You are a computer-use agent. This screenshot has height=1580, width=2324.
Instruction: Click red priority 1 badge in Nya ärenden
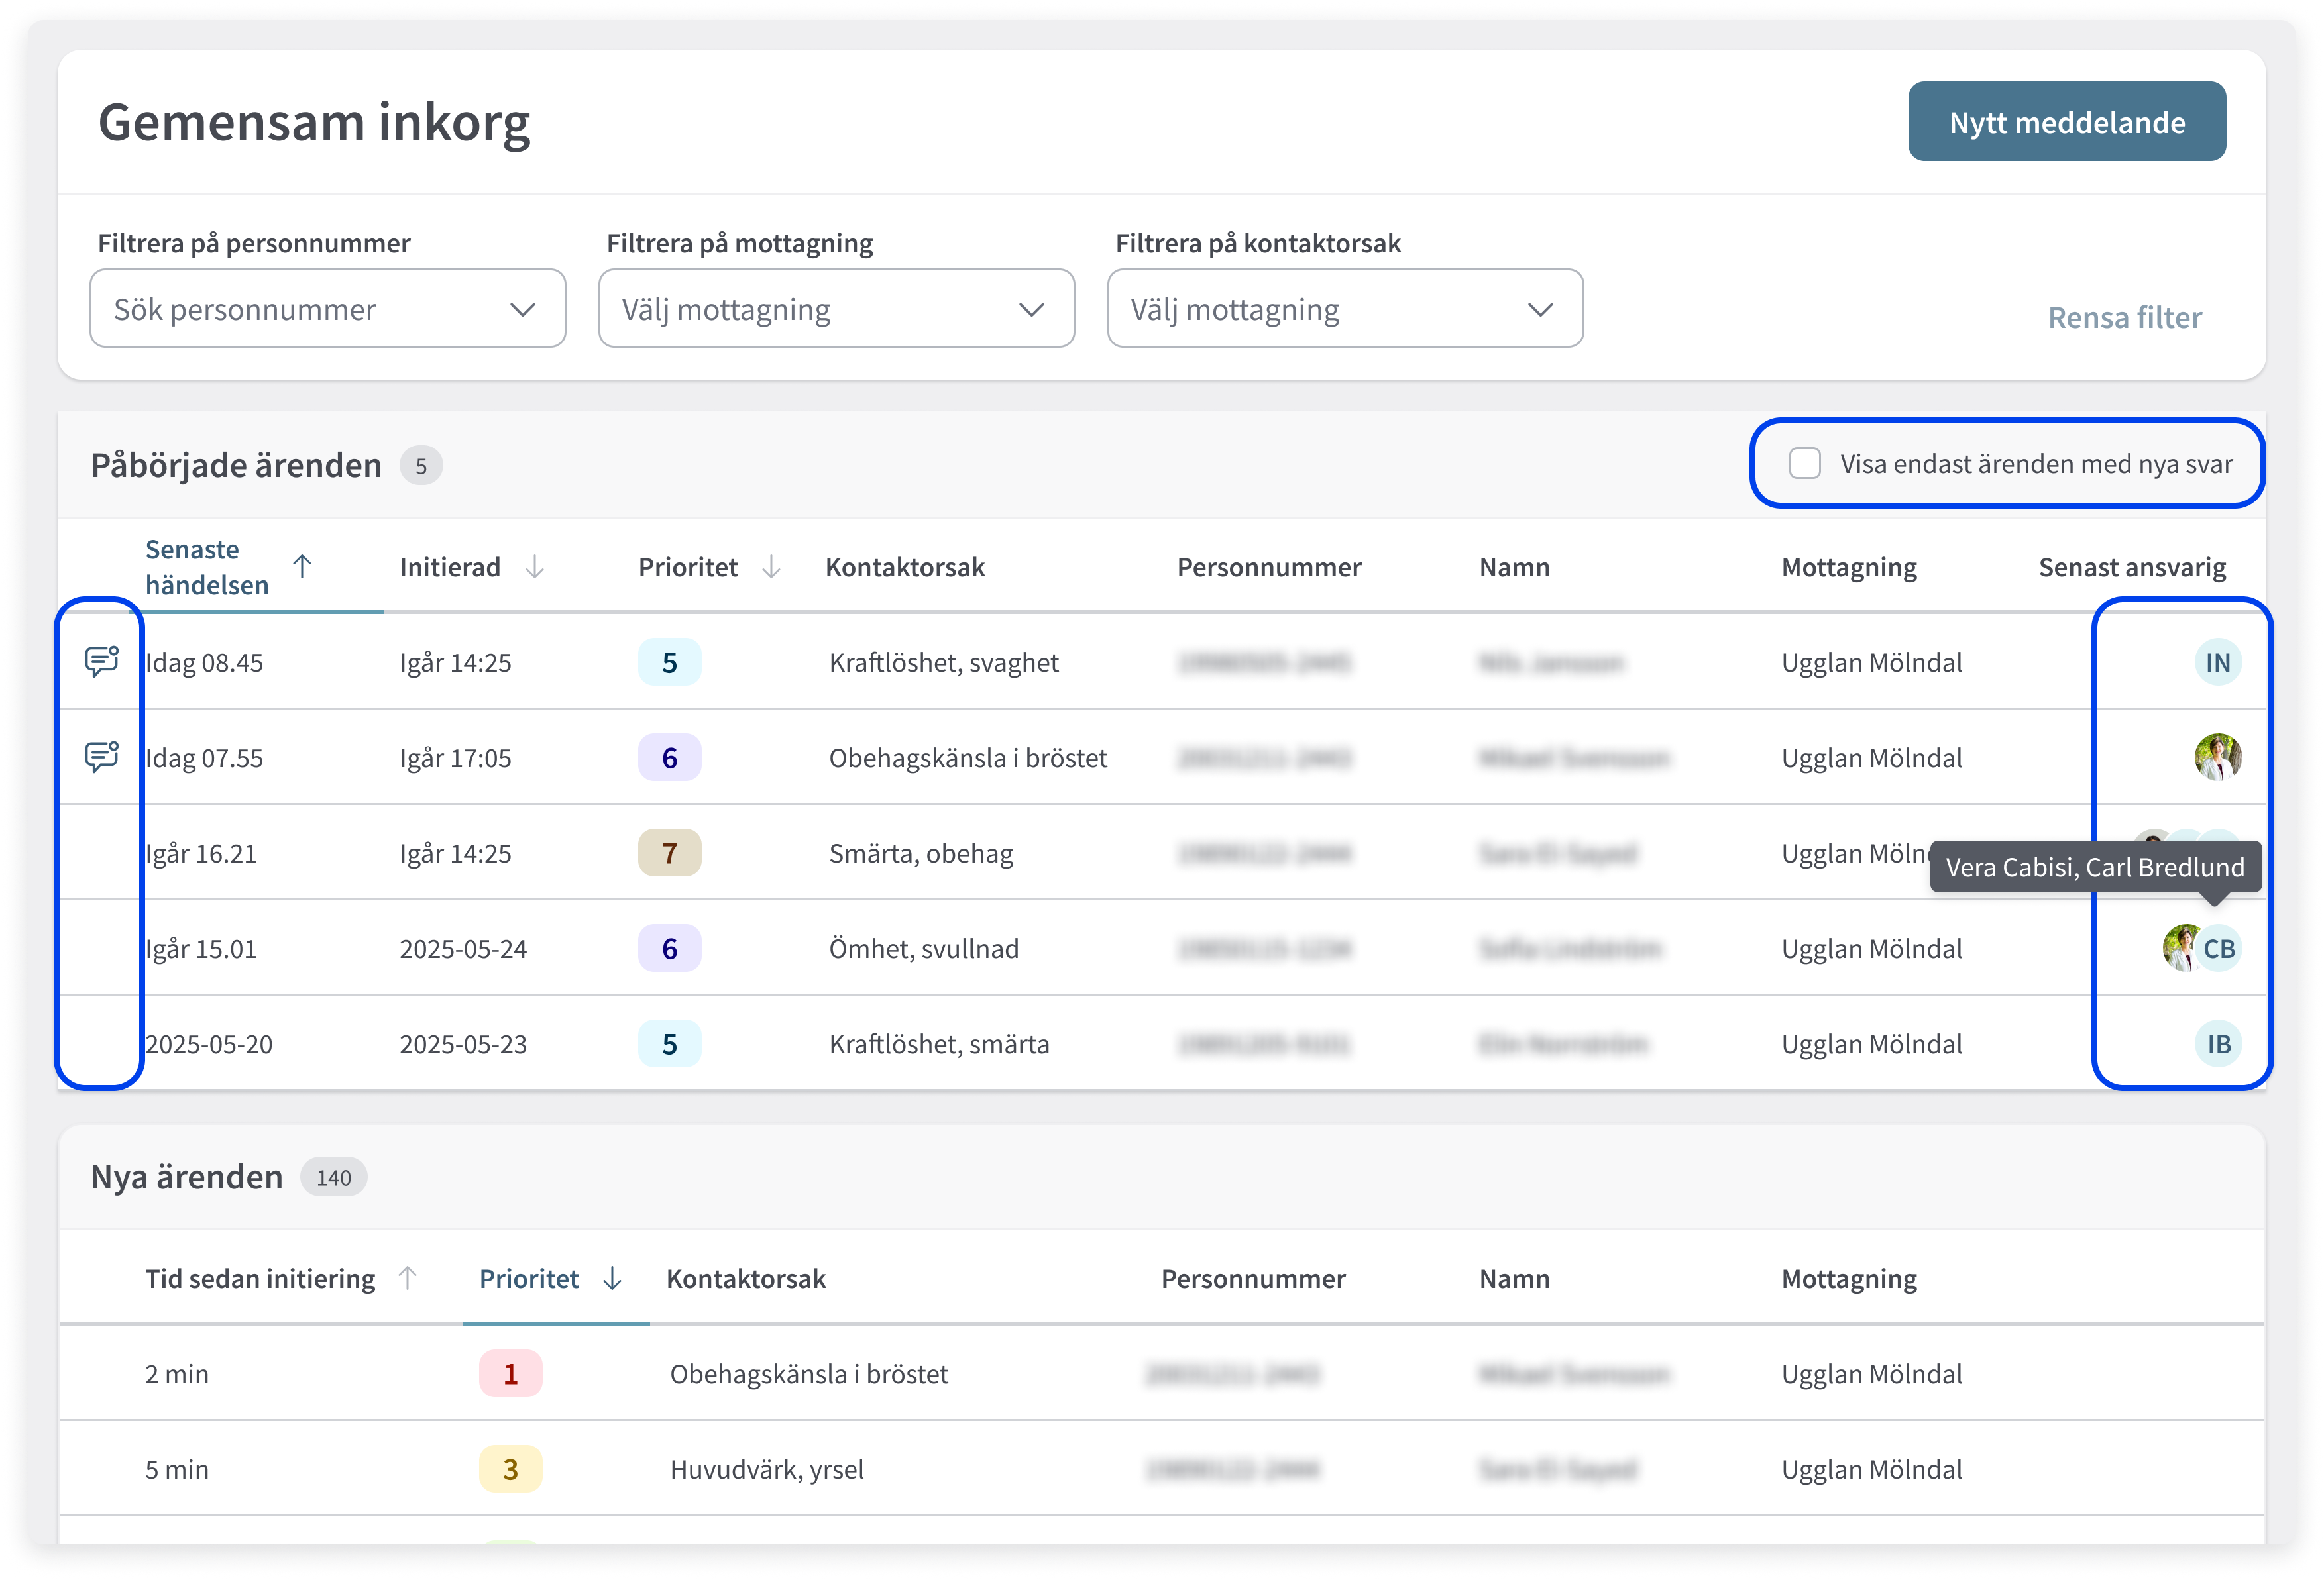[510, 1373]
